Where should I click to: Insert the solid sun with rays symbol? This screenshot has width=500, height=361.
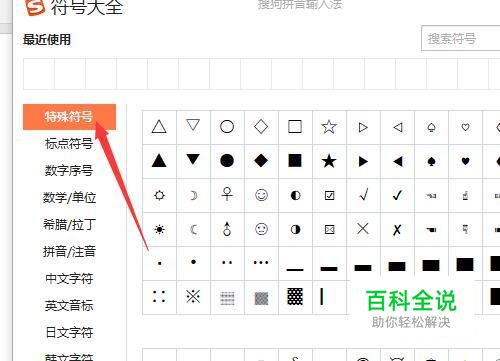click(159, 229)
